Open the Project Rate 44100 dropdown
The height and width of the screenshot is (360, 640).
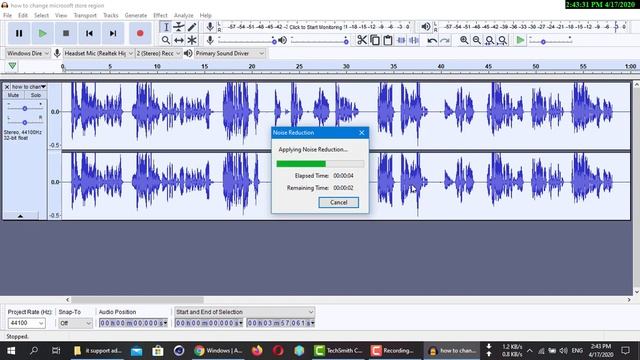(27, 323)
